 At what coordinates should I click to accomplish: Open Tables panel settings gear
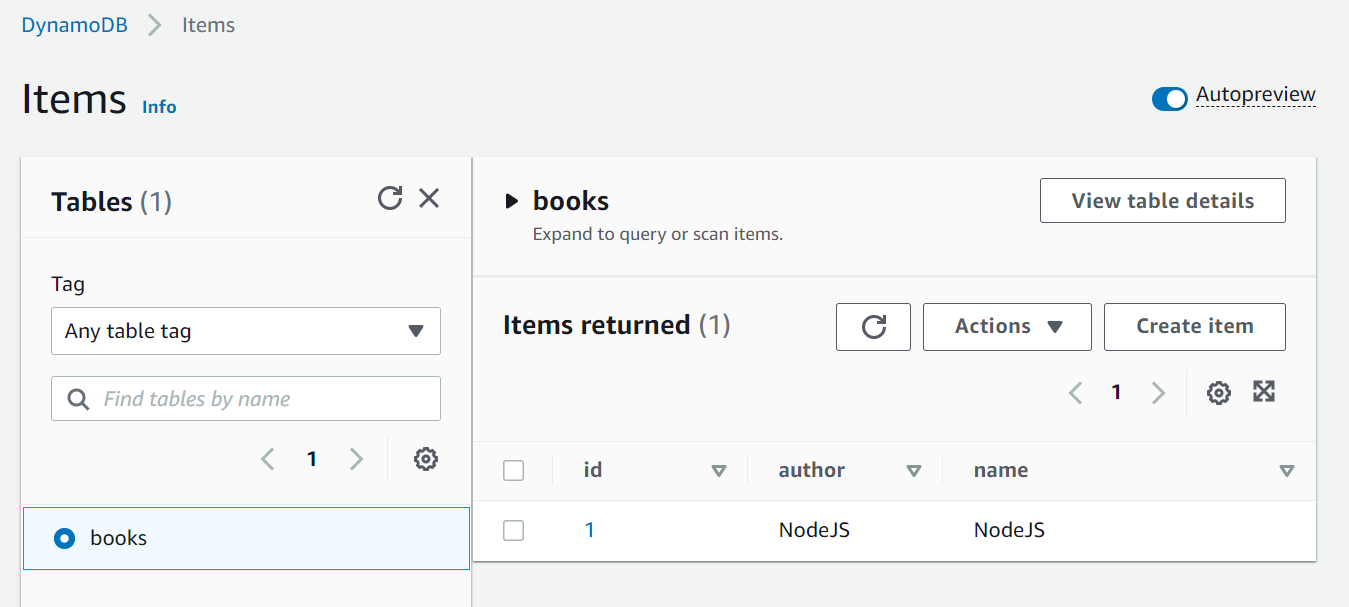pyautogui.click(x=426, y=459)
